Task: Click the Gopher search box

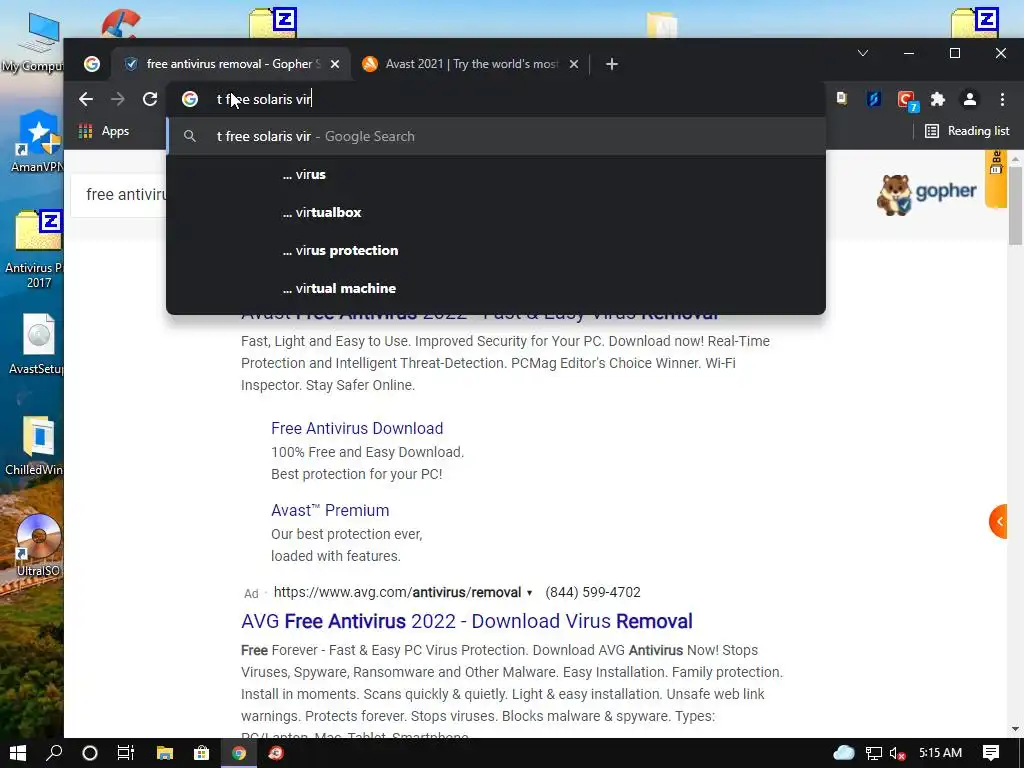Action: click(119, 195)
